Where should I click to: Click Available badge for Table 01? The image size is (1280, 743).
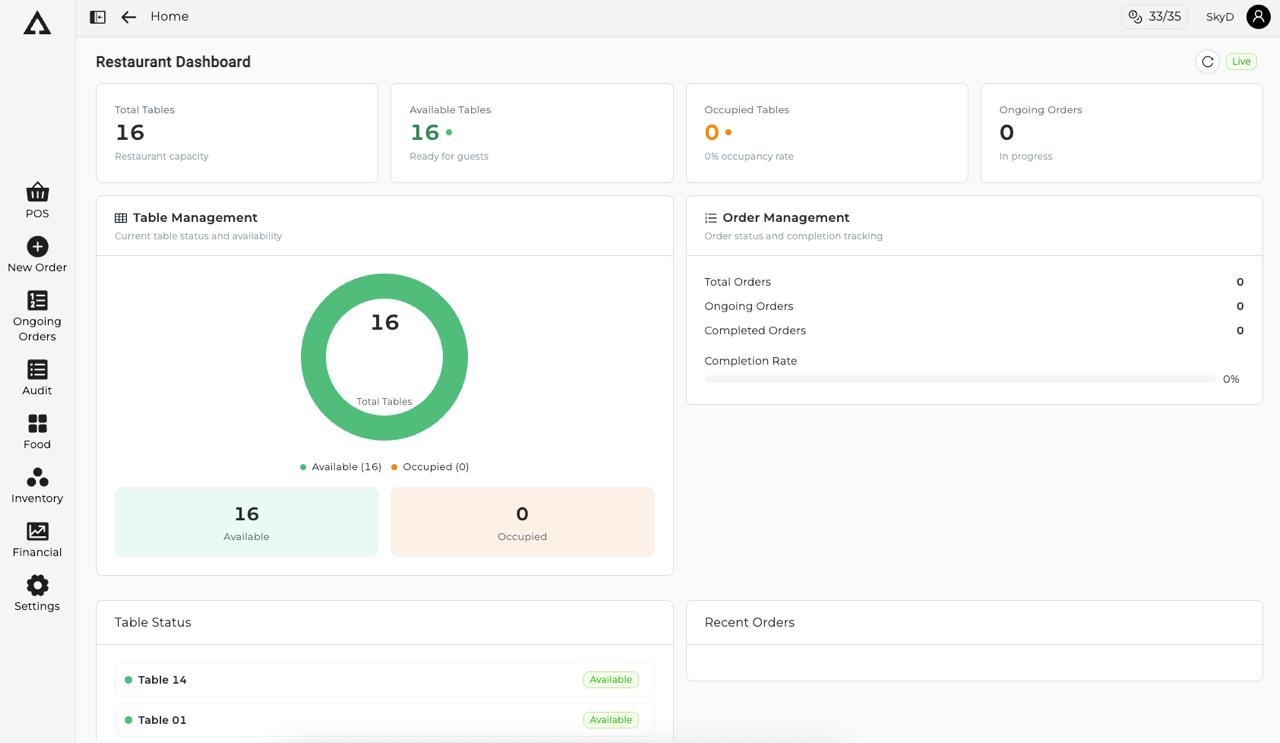[x=610, y=720]
